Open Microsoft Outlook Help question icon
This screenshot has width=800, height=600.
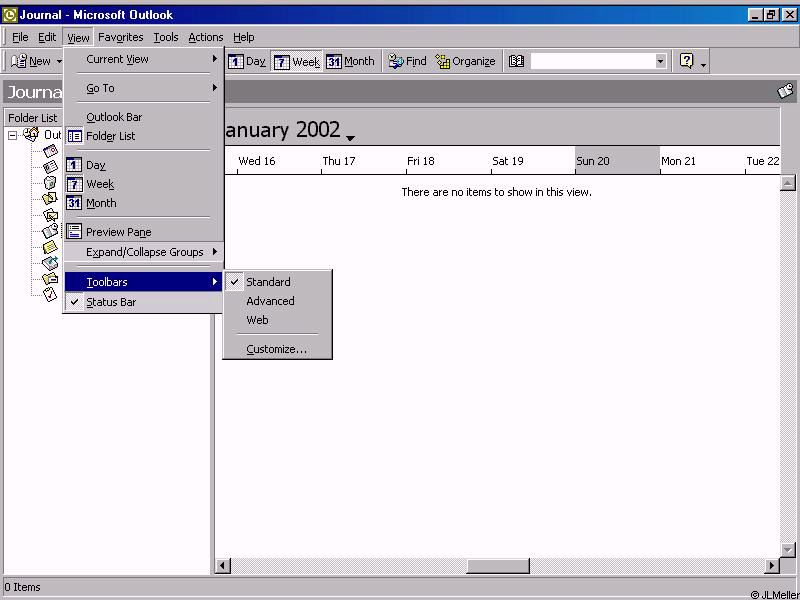687,61
